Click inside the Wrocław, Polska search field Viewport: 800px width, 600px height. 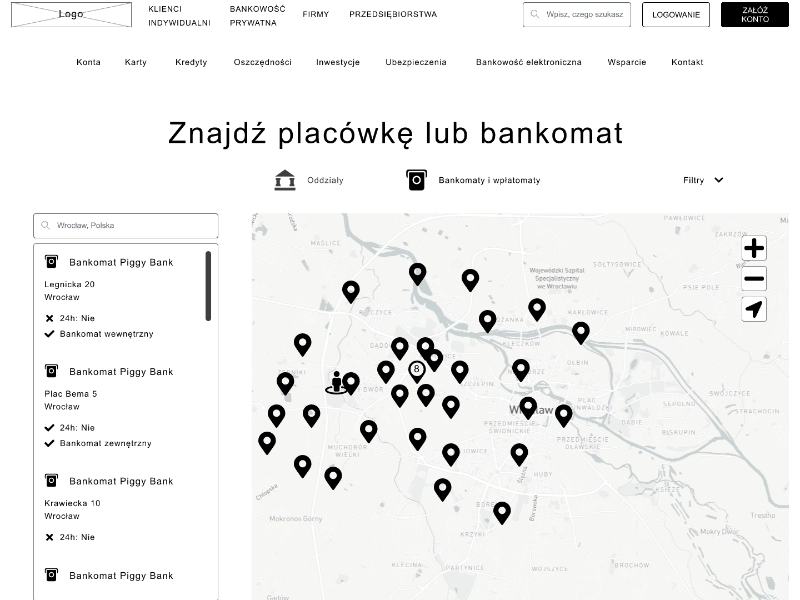pyautogui.click(x=125, y=226)
